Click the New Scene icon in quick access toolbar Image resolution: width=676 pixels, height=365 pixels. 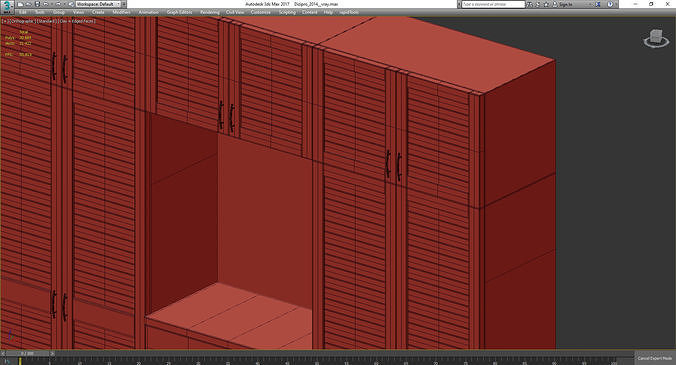(x=20, y=4)
